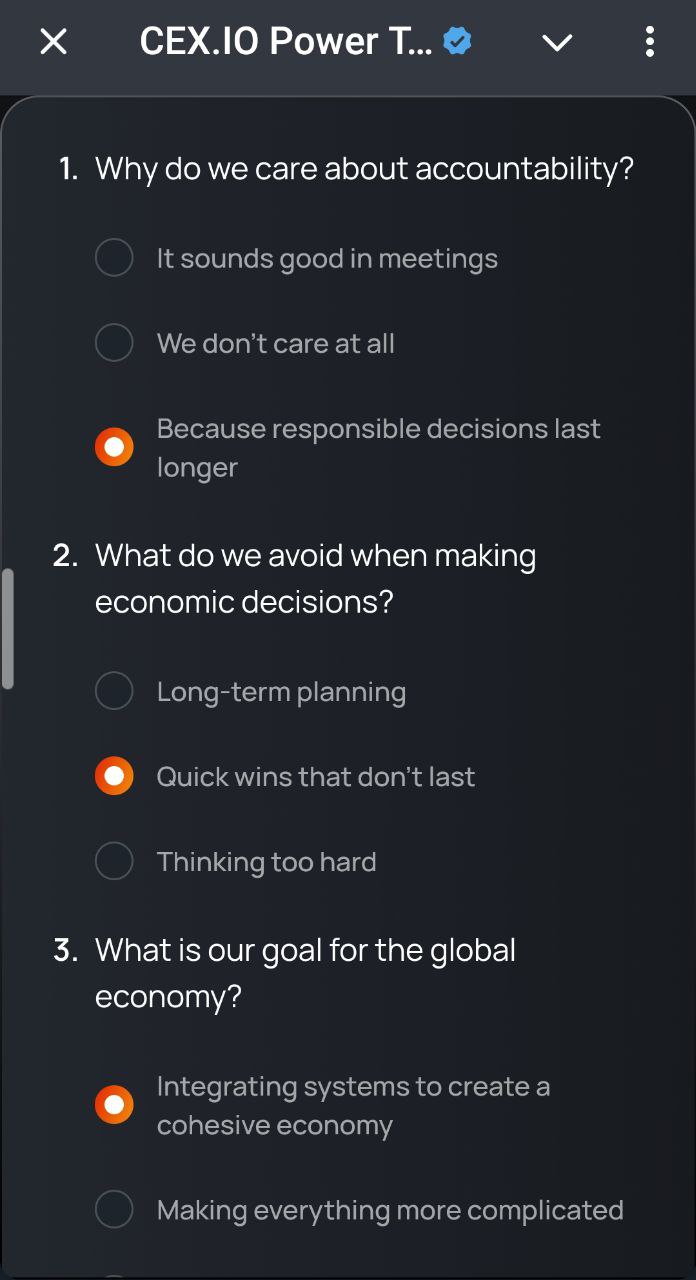
Task: Tap the "We don't care at all" label
Action: pos(275,344)
